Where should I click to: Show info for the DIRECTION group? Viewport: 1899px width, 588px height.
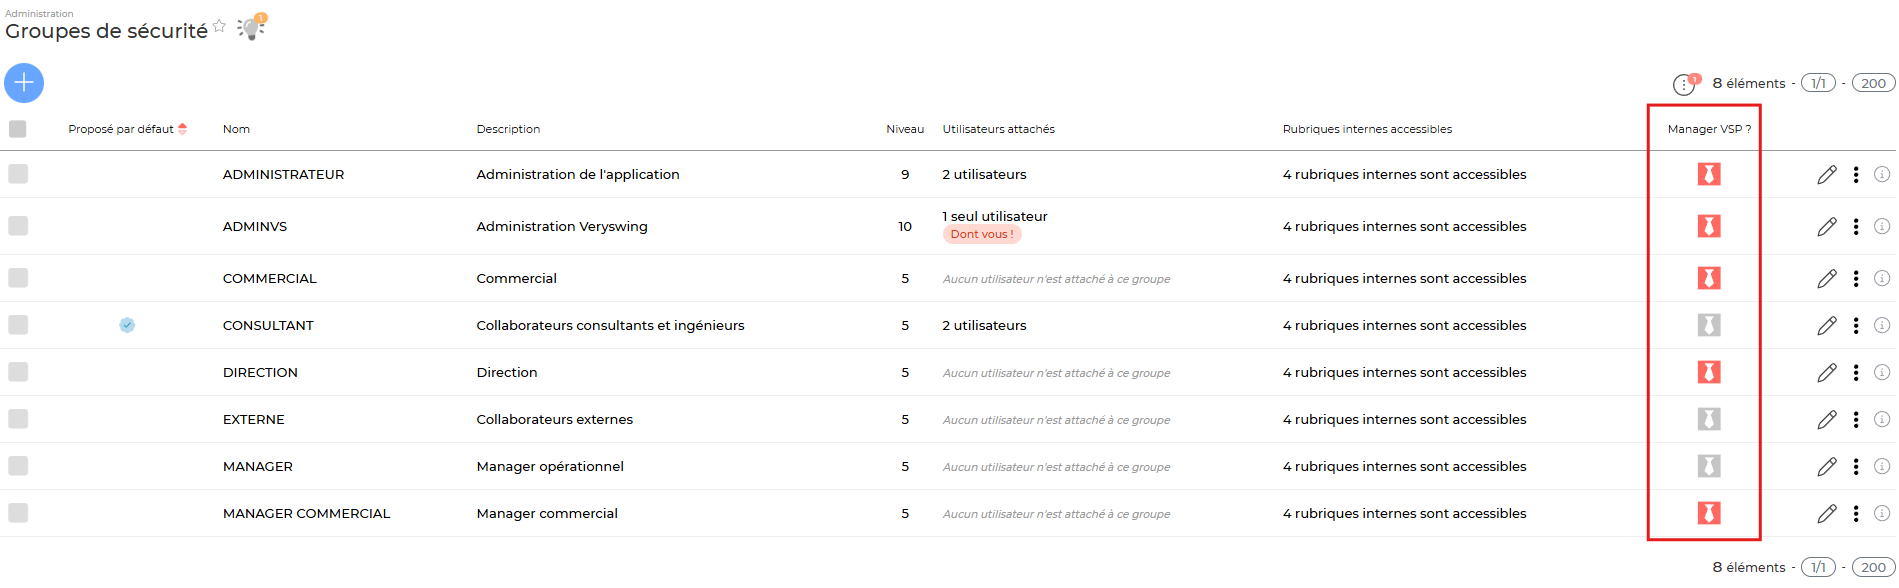[x=1881, y=372]
